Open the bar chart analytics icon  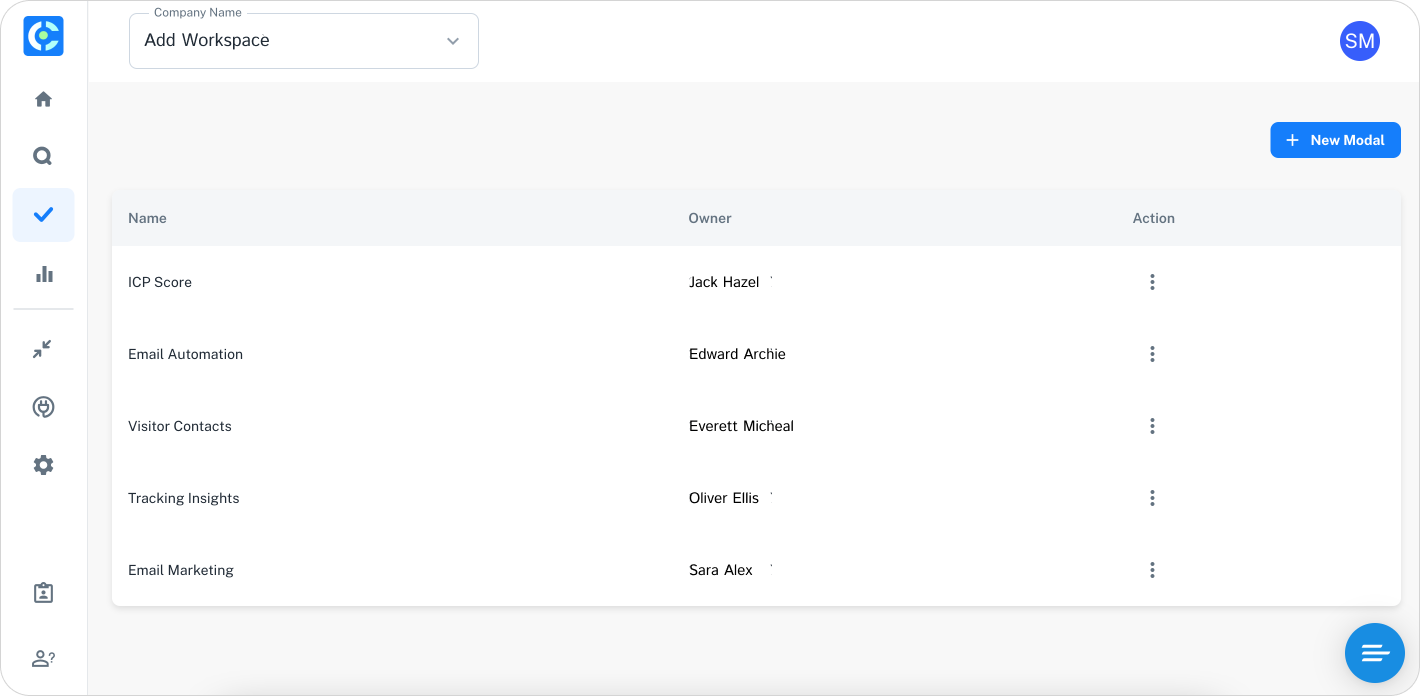coord(43,274)
